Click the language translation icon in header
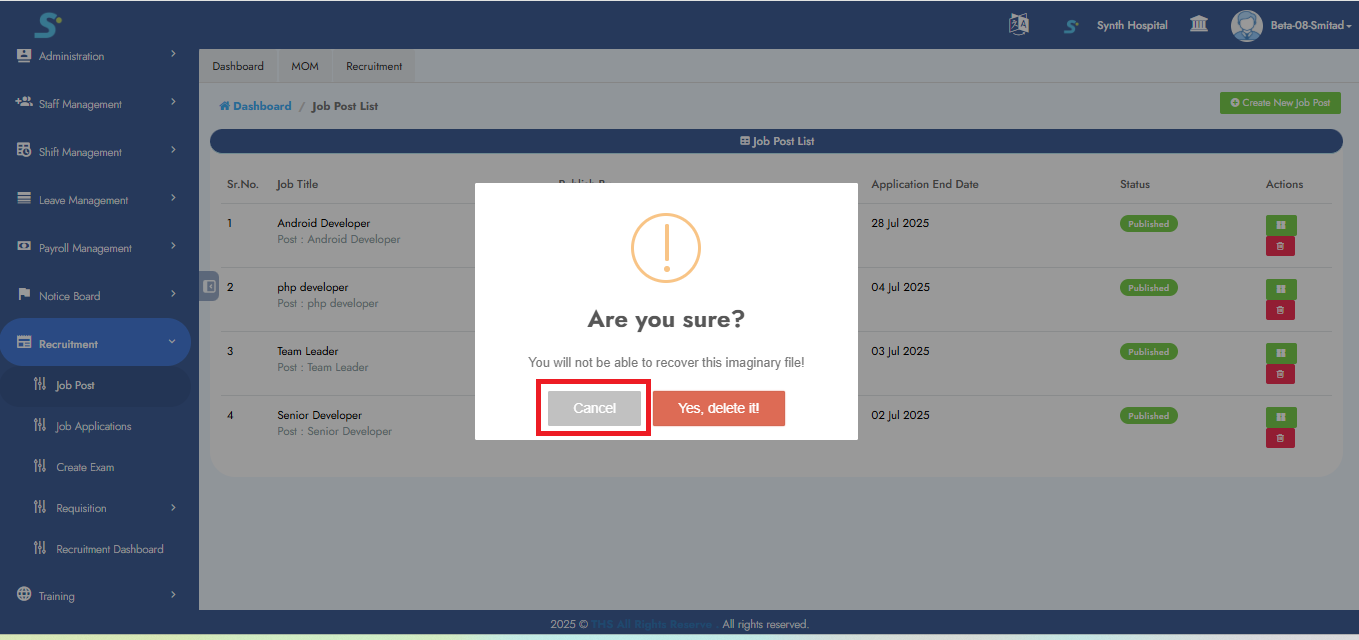Viewport: 1359px width, 640px height. pos(1019,25)
